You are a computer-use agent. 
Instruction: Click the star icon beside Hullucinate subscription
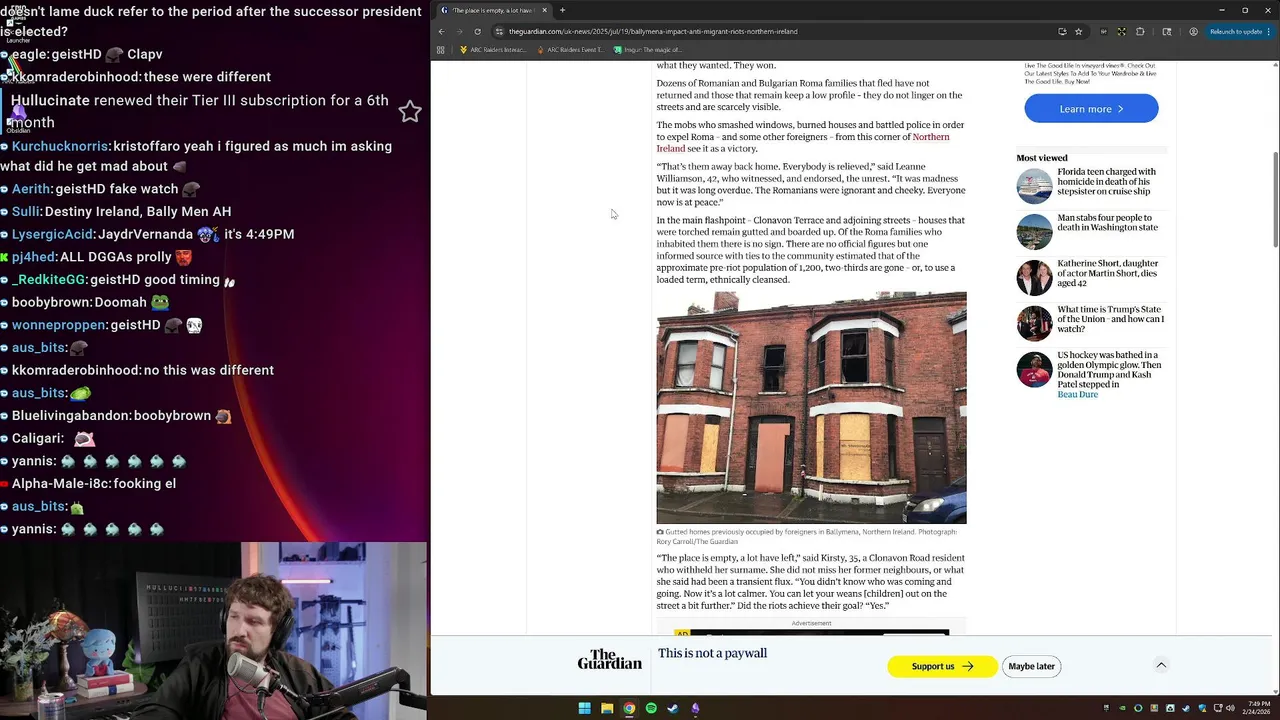click(410, 111)
